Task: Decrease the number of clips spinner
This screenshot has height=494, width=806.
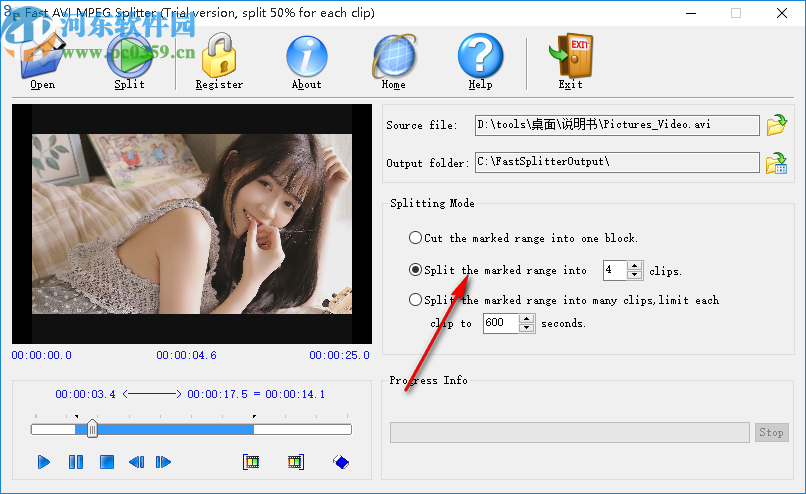Action: 635,275
